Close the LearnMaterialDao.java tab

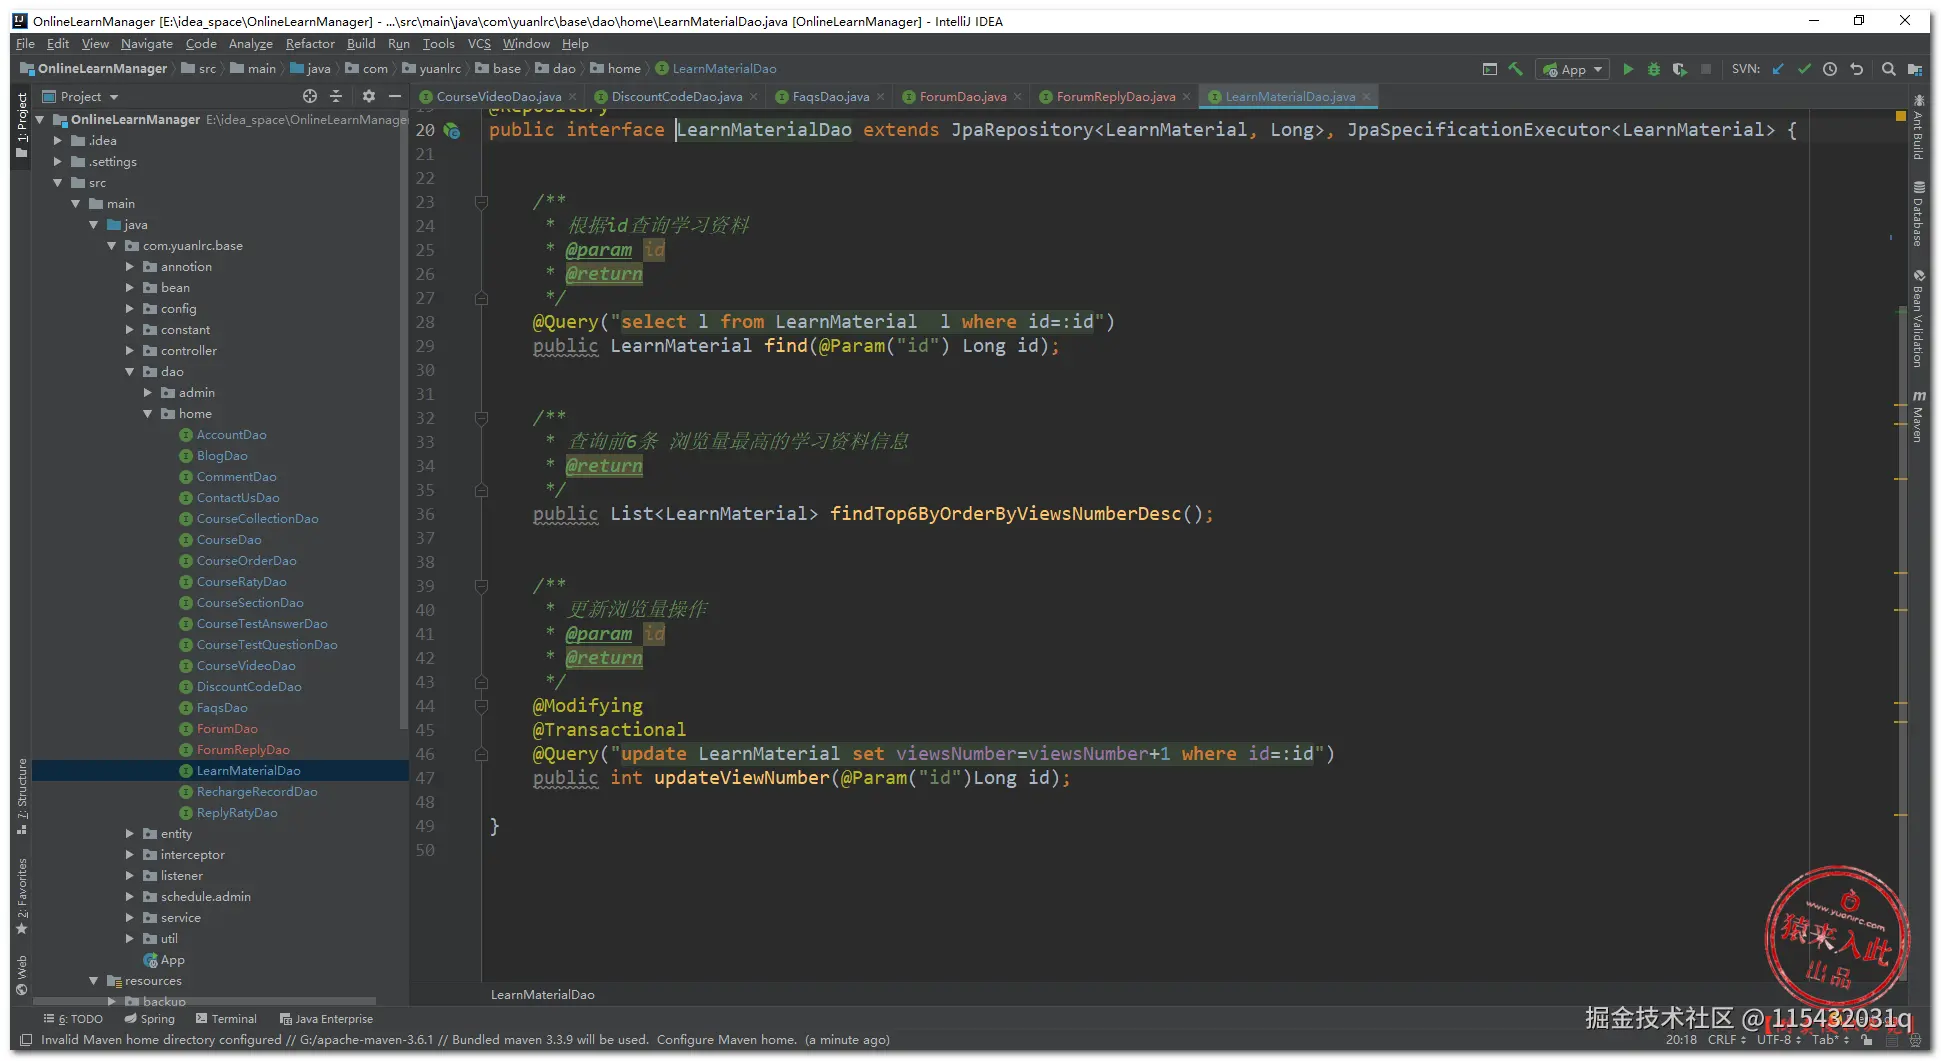pos(1366,97)
